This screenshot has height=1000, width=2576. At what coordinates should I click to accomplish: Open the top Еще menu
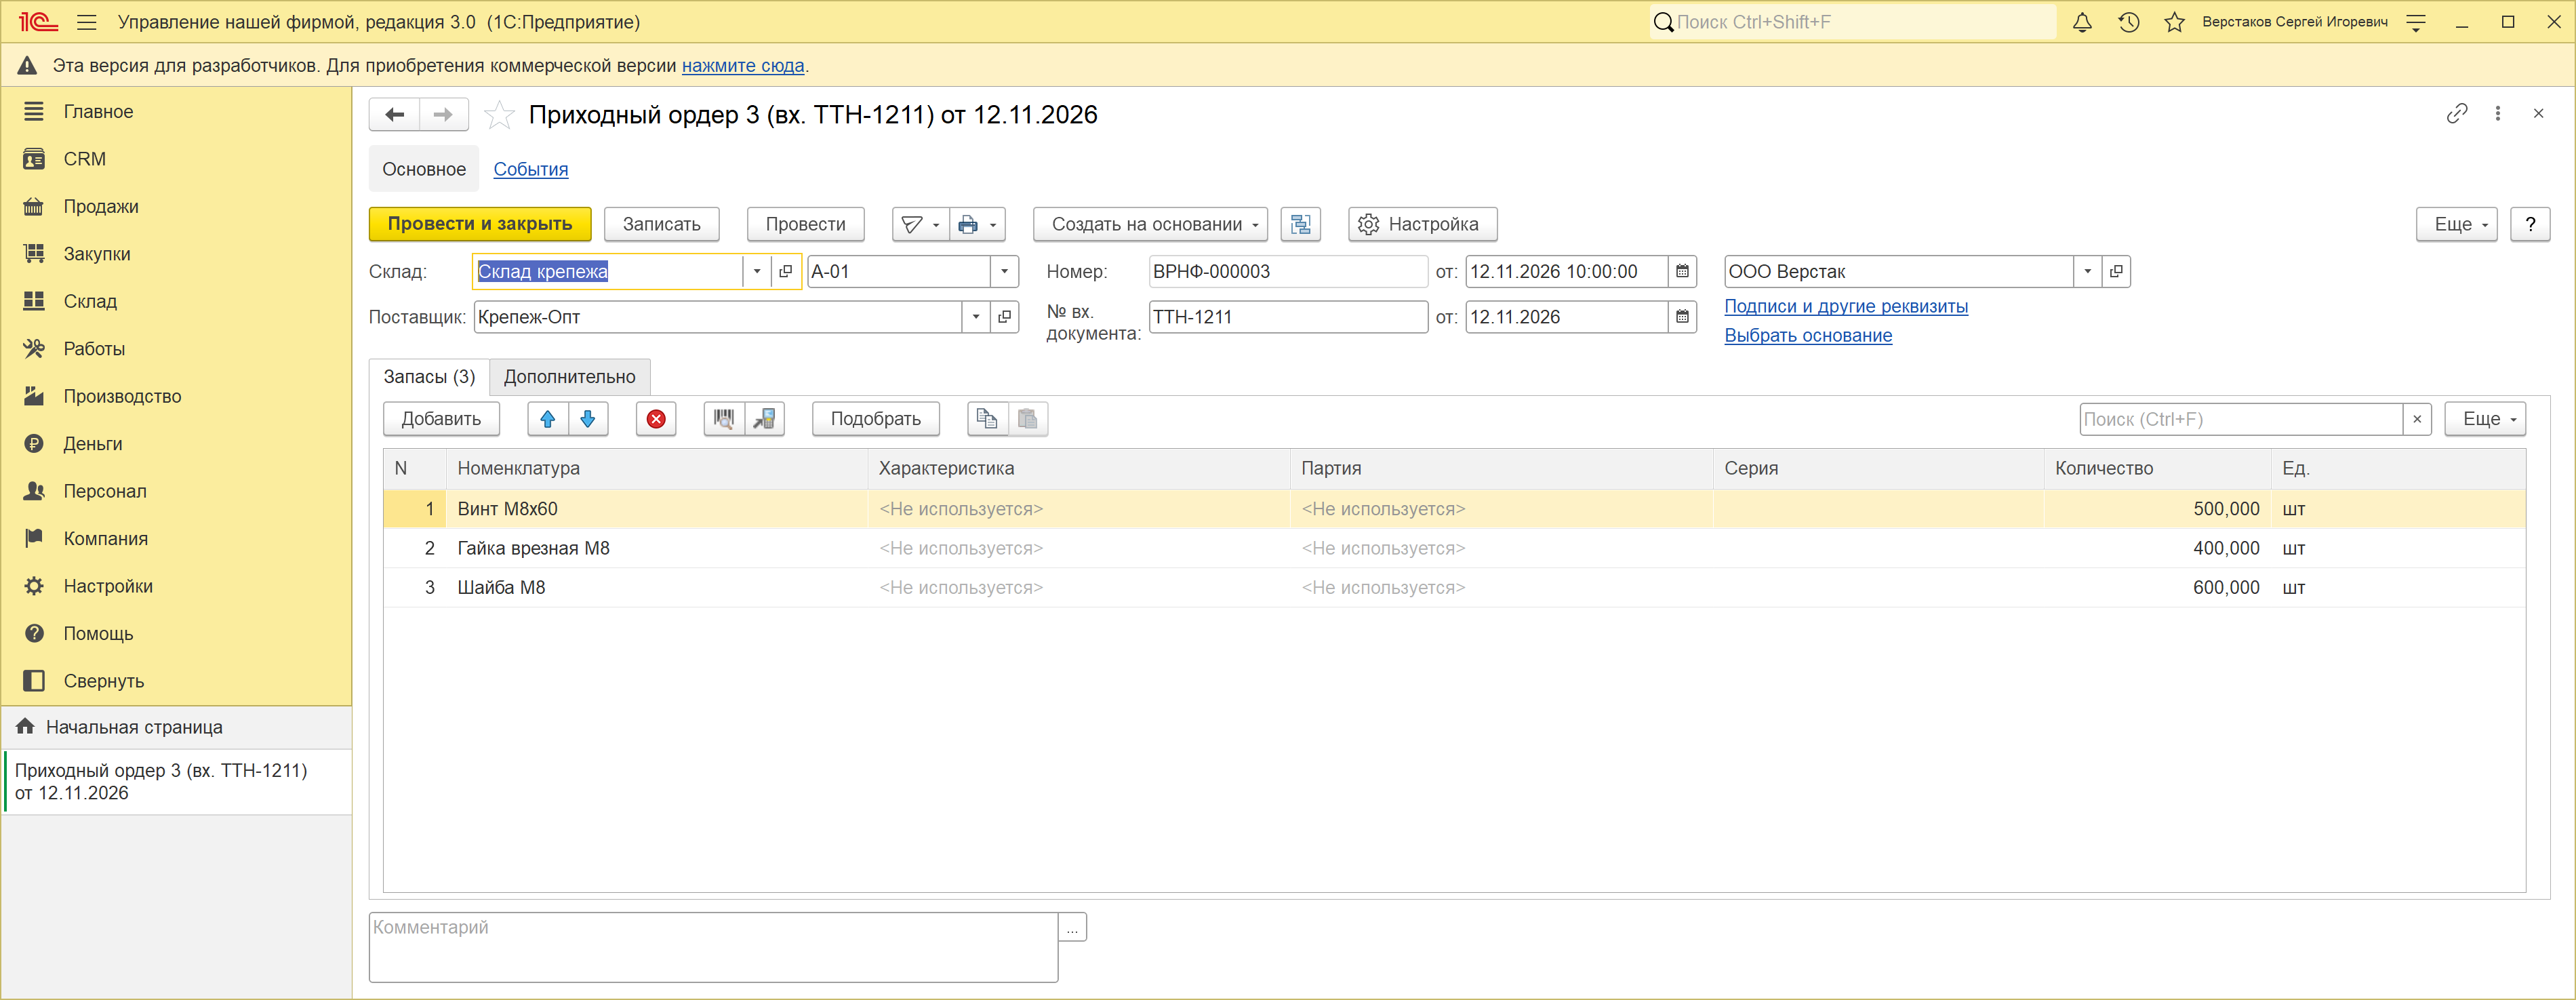click(2457, 224)
